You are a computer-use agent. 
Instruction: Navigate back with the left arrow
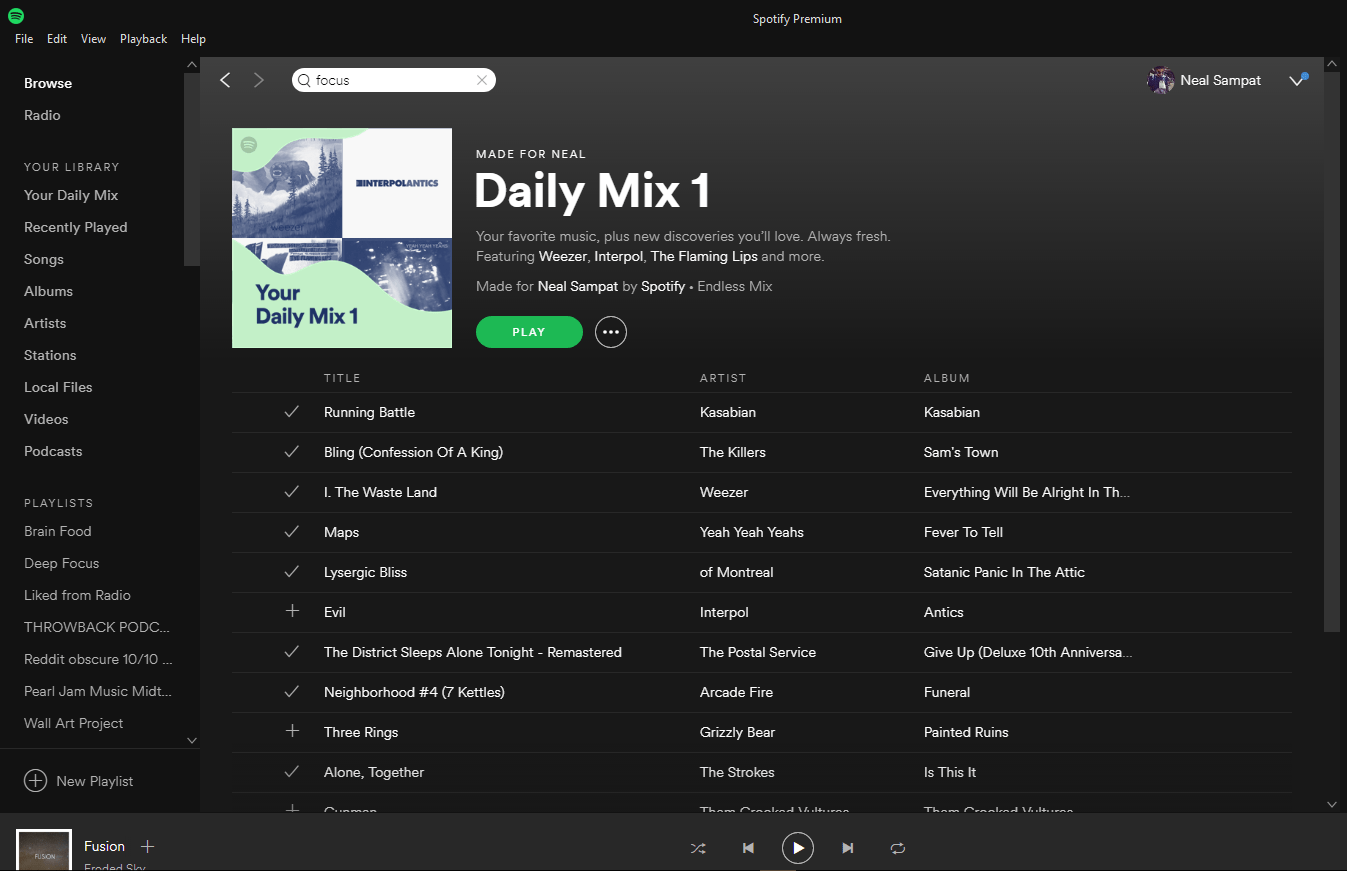[x=226, y=80]
